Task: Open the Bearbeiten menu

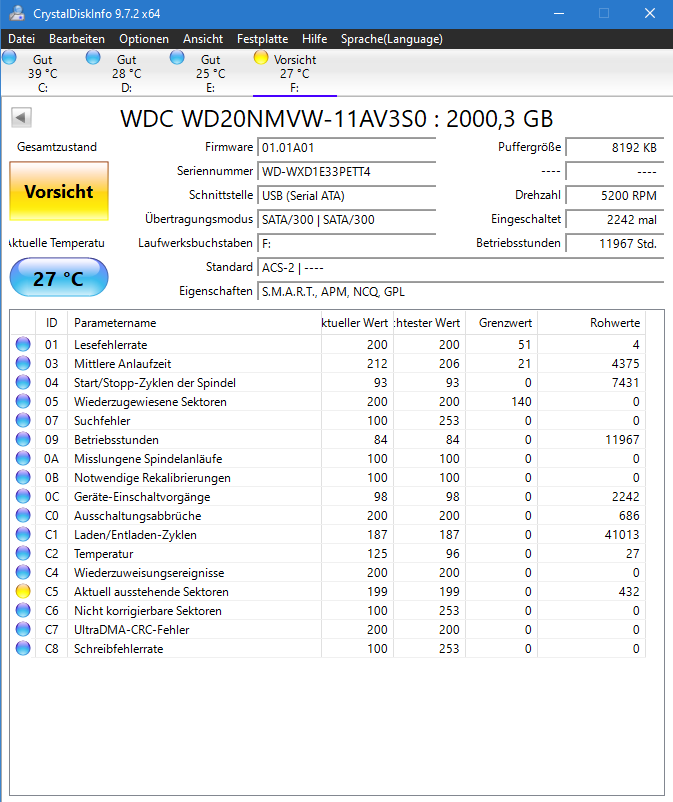Action: point(77,39)
